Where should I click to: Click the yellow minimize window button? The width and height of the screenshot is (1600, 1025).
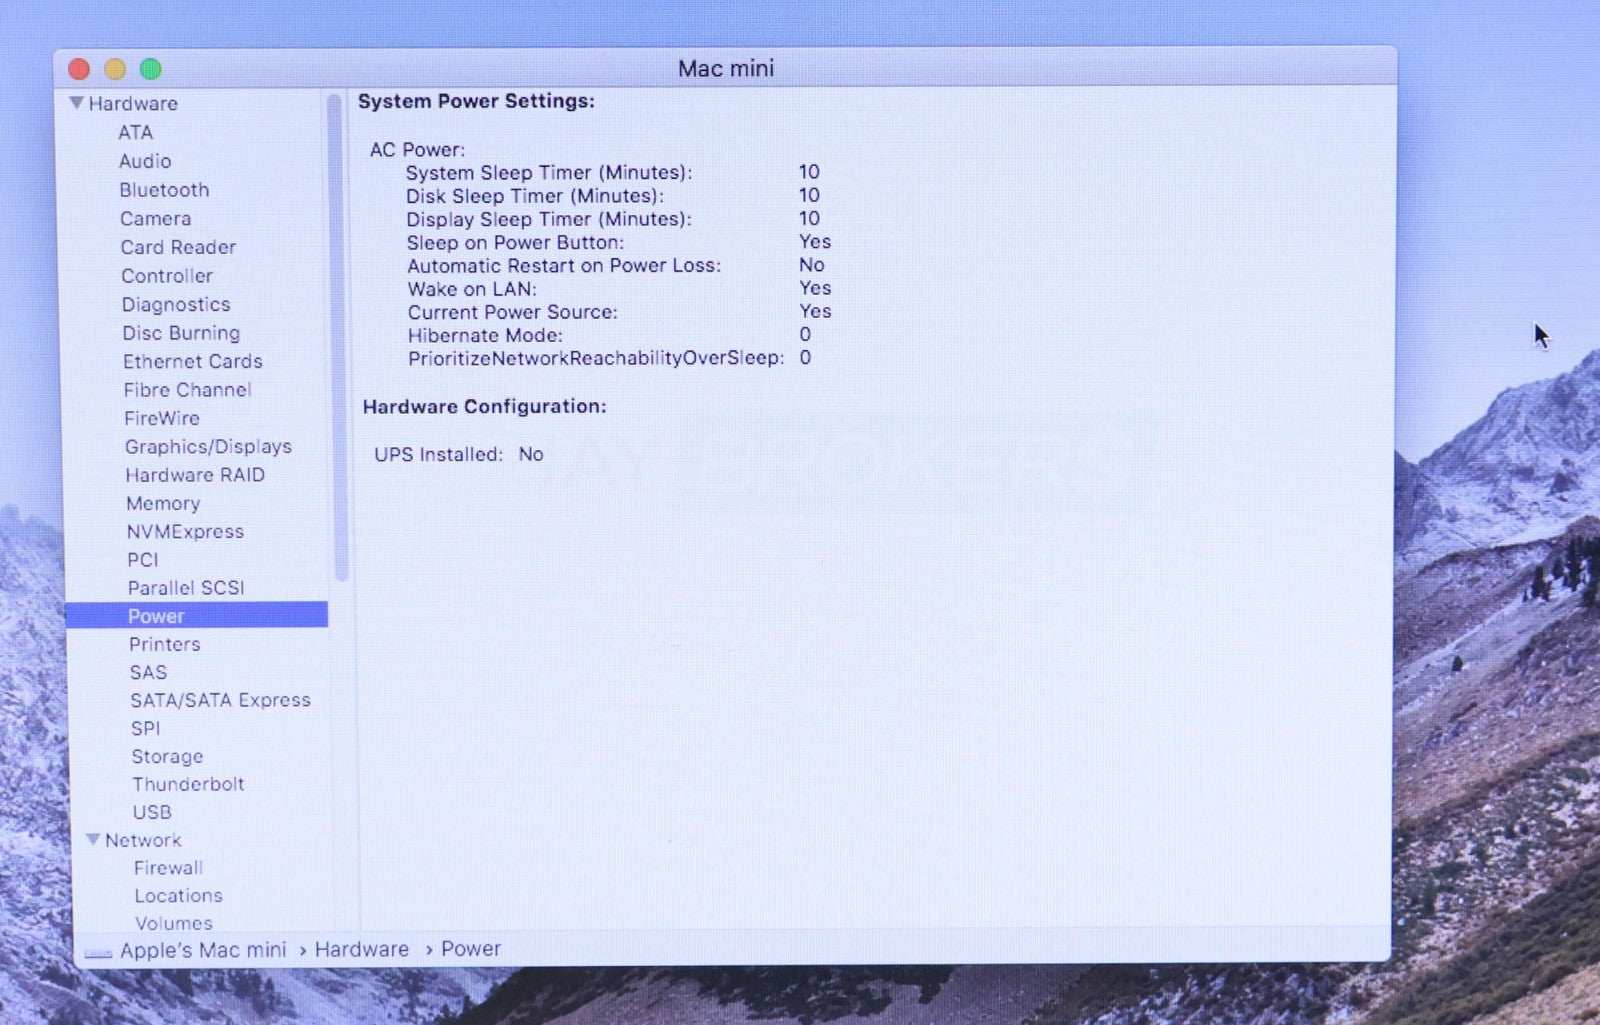(x=115, y=69)
